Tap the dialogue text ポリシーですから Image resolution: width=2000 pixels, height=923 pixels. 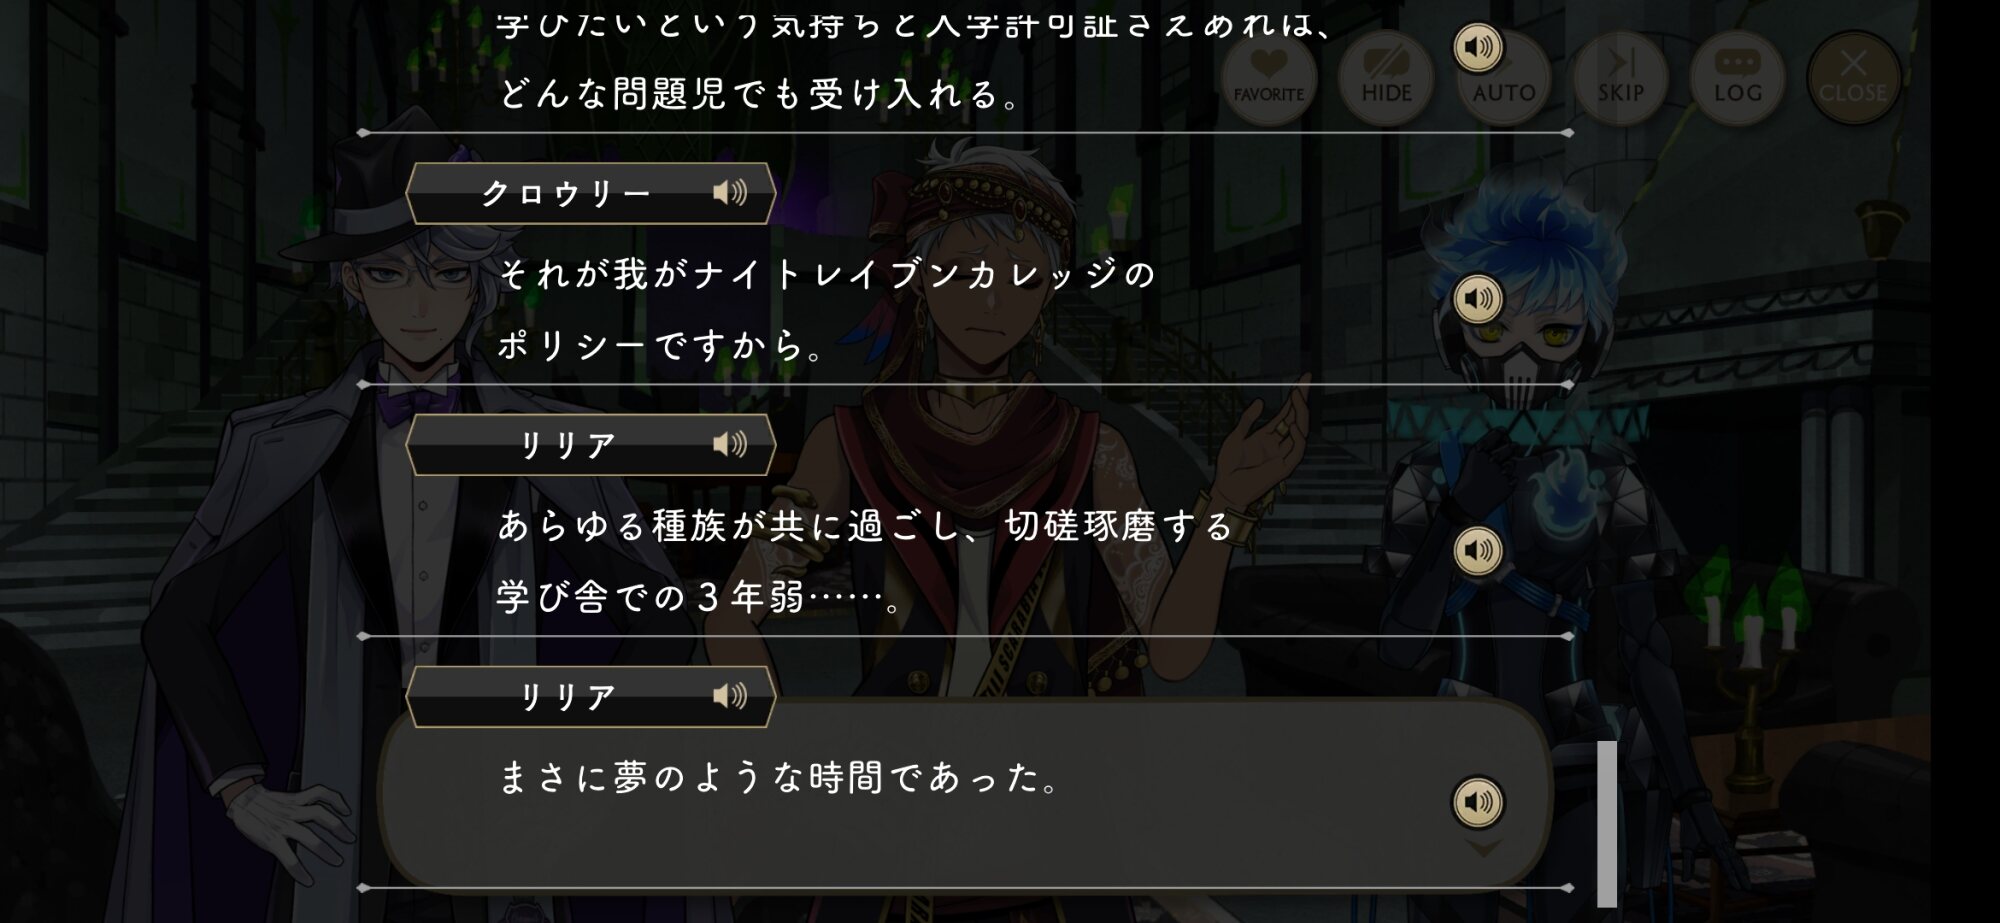pyautogui.click(x=660, y=346)
